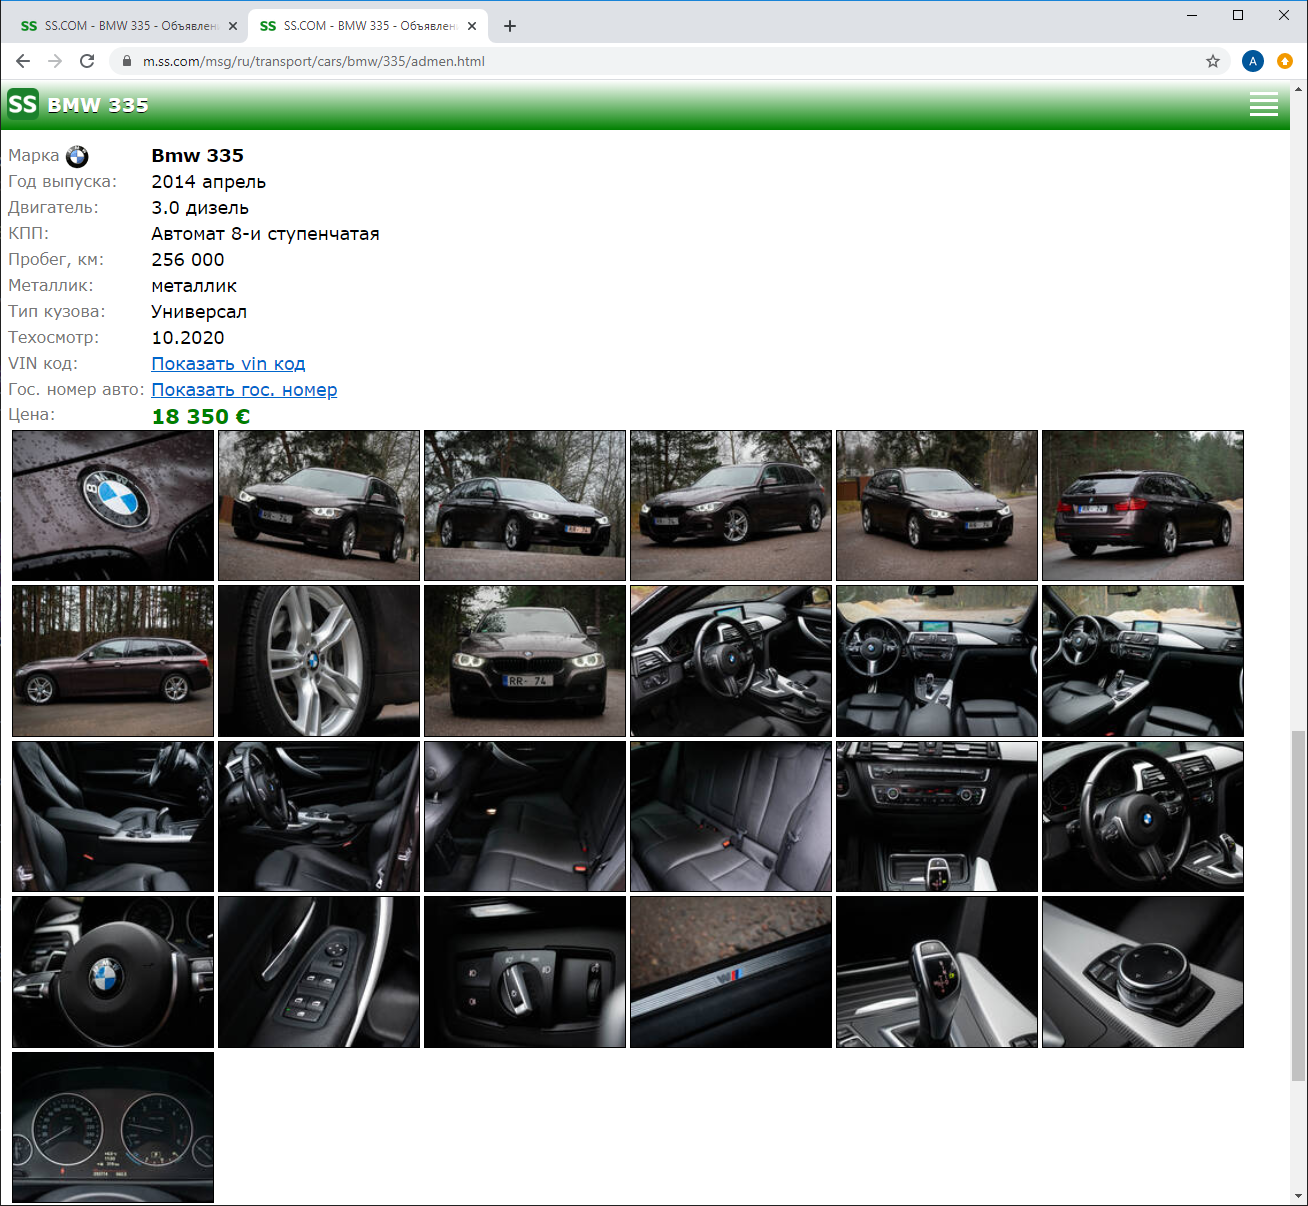Switch to the first SS.COM tab
This screenshot has height=1206, width=1308.
125,26
